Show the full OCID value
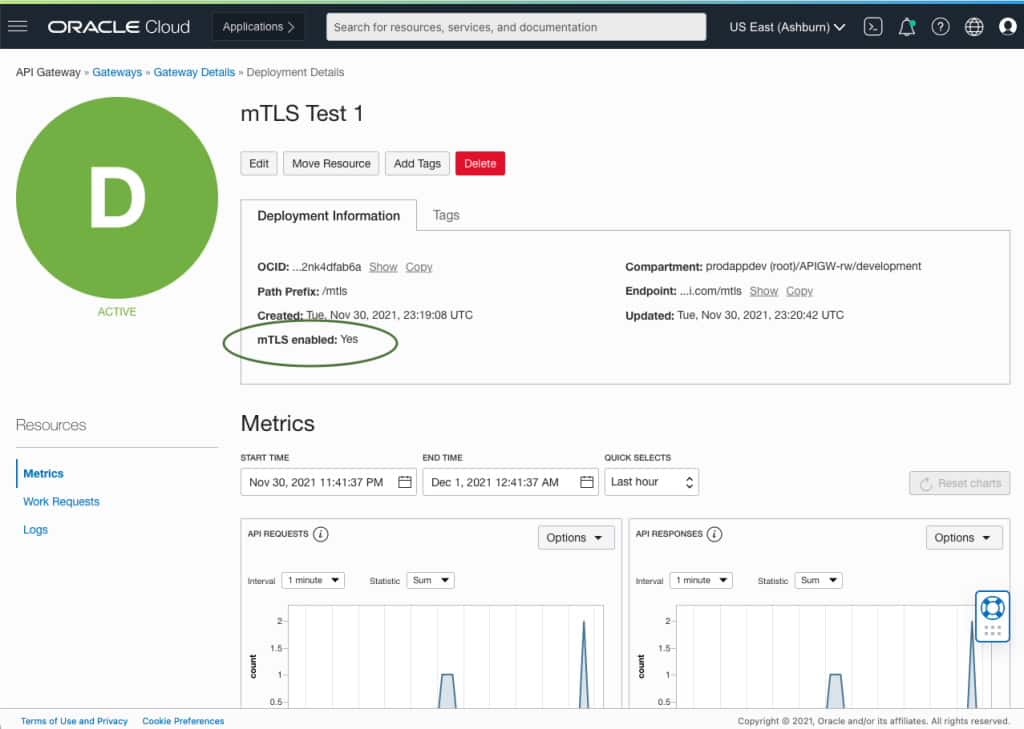Image resolution: width=1024 pixels, height=729 pixels. (383, 267)
